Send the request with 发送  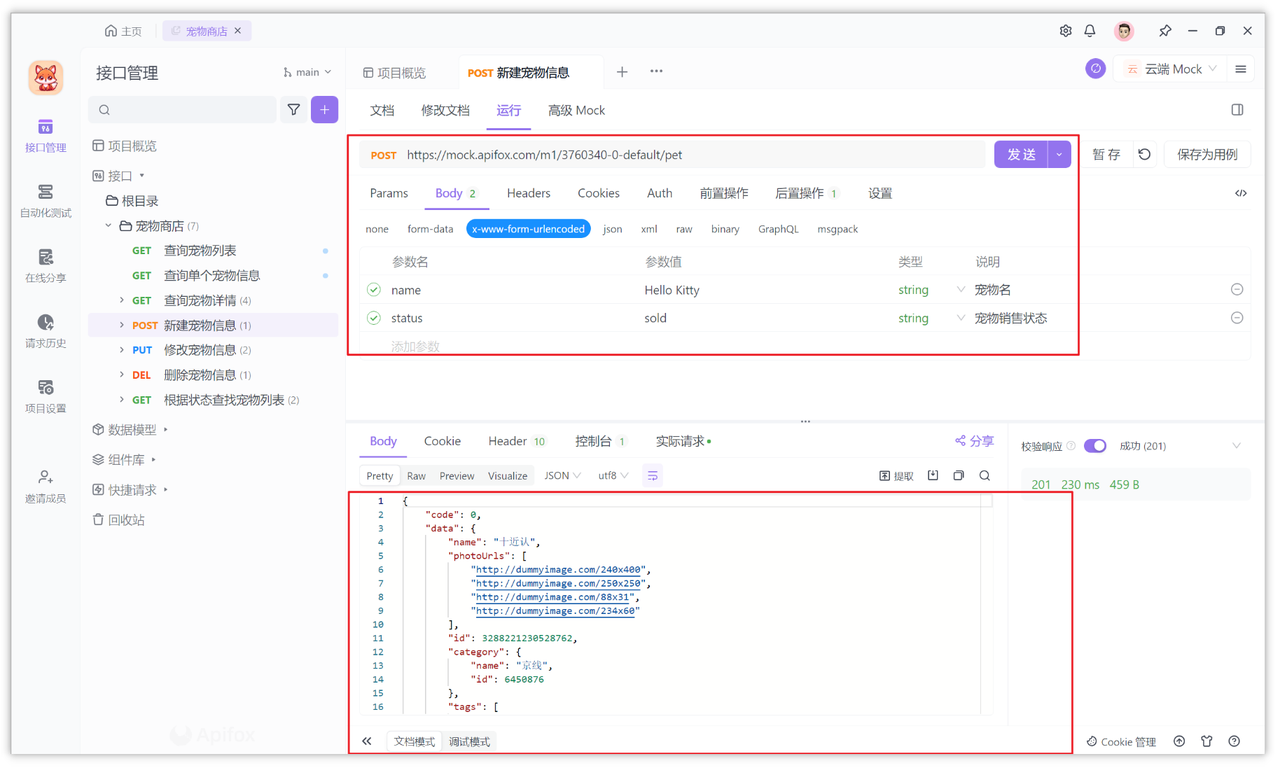tap(1021, 155)
